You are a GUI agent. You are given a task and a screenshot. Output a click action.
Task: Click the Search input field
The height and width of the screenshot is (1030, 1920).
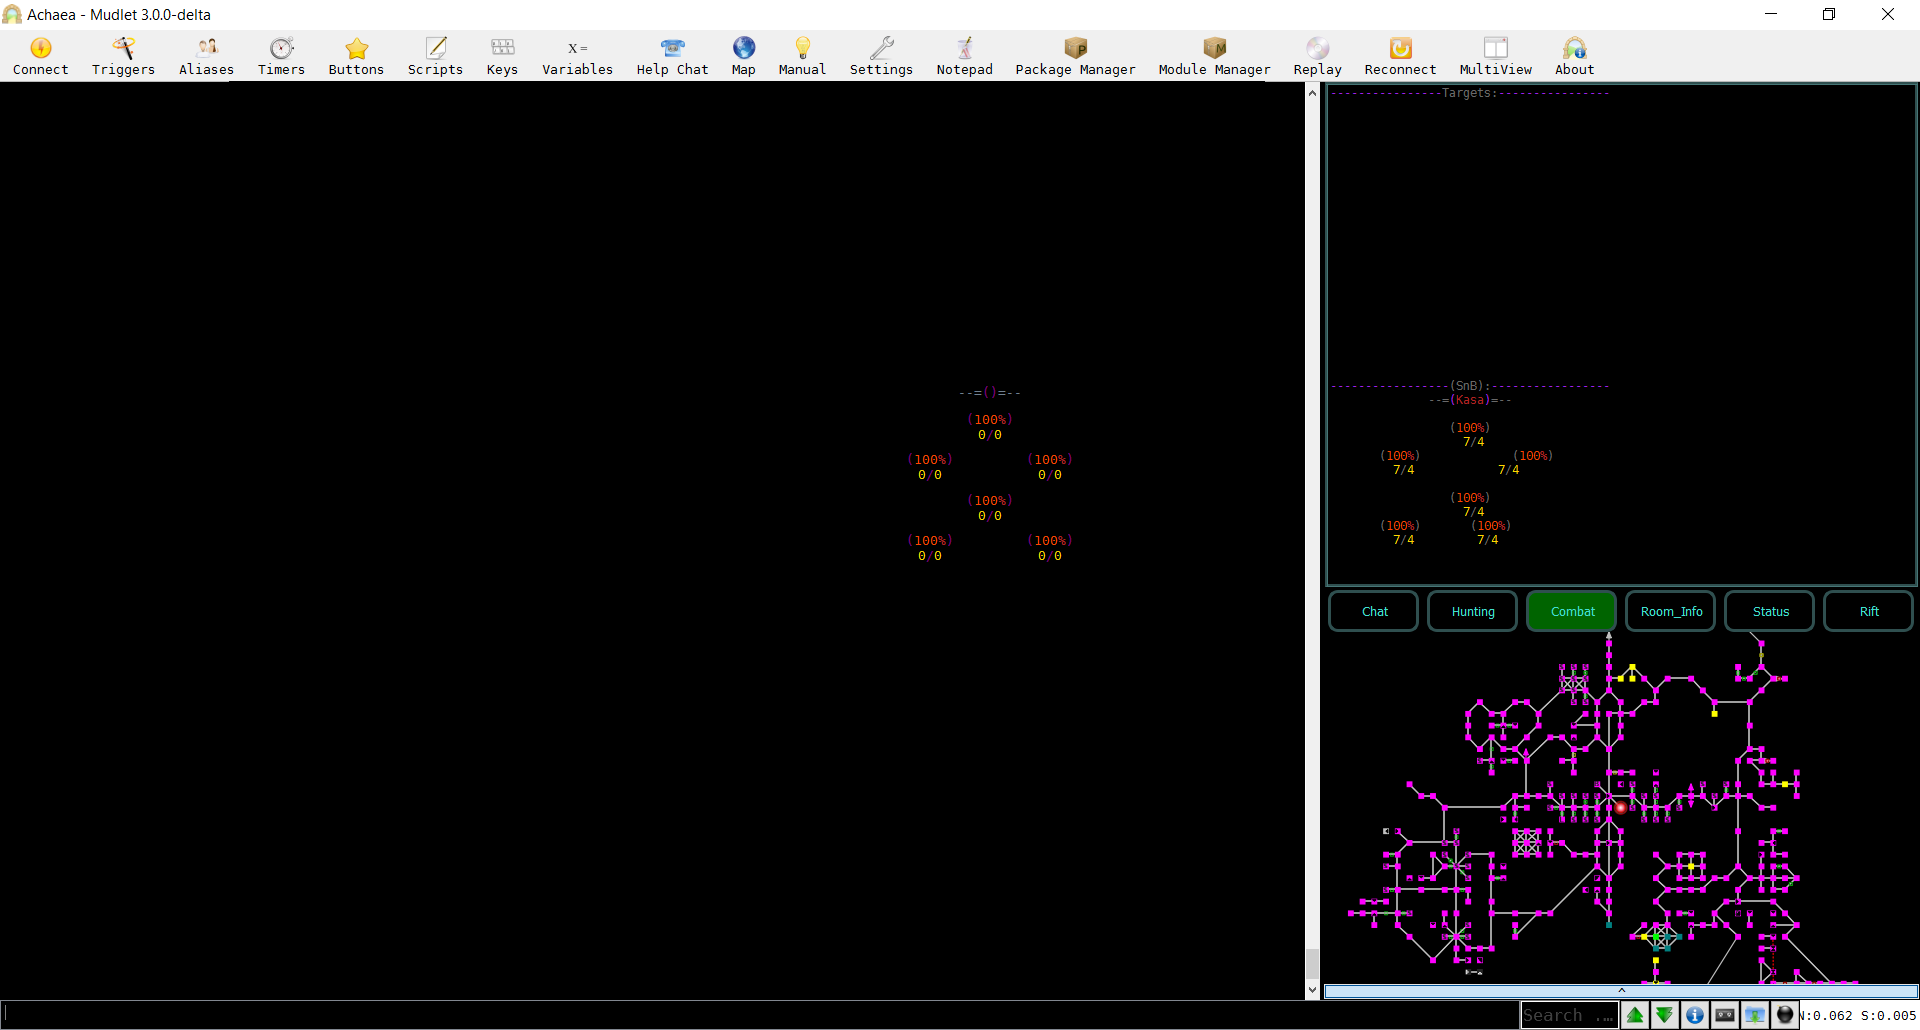click(x=1569, y=1015)
